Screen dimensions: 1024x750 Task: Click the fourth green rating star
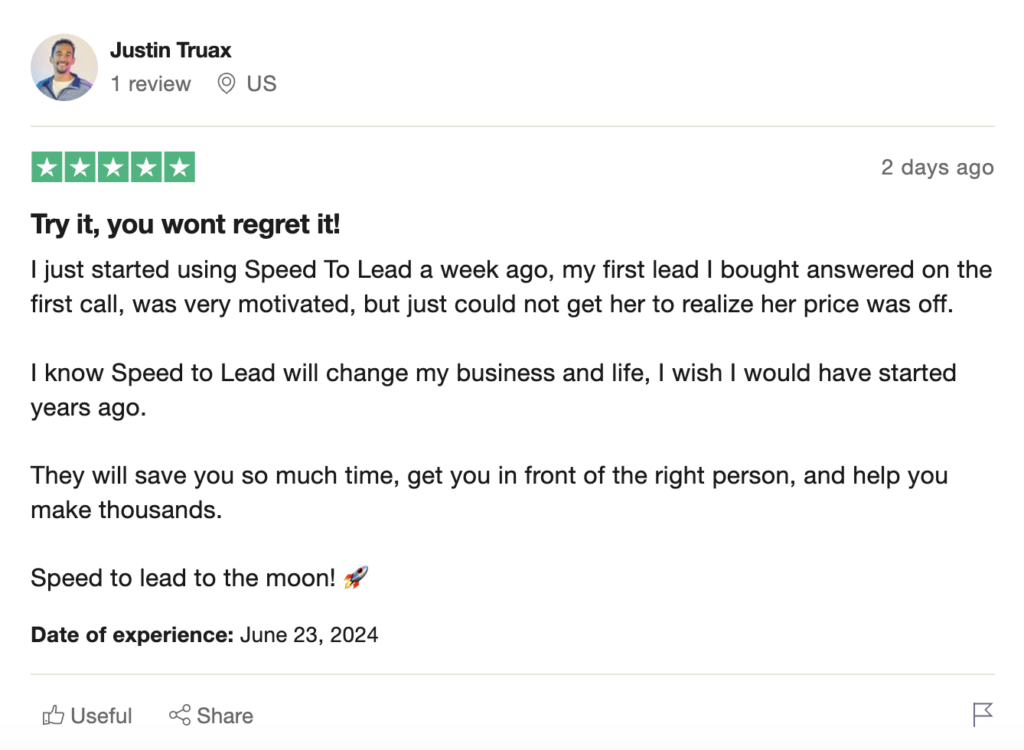point(146,167)
